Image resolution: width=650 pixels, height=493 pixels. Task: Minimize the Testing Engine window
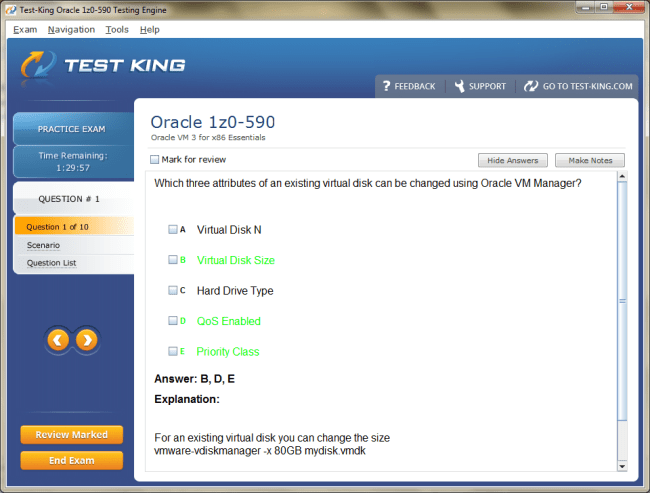click(585, 7)
